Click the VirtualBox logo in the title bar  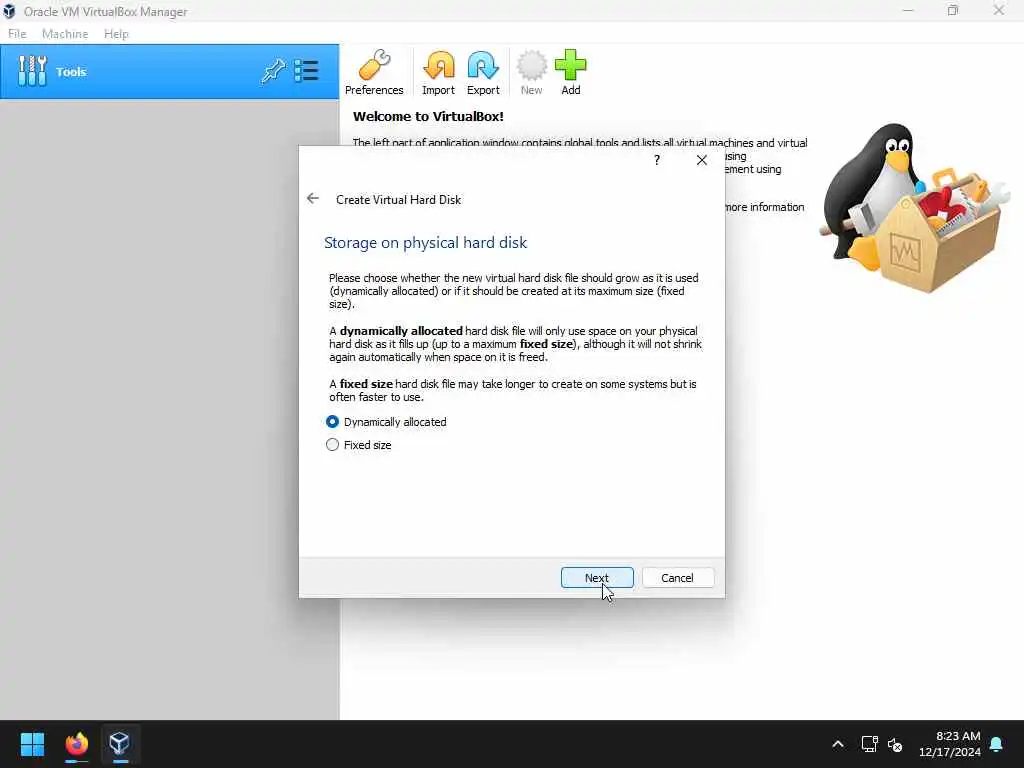click(9, 11)
